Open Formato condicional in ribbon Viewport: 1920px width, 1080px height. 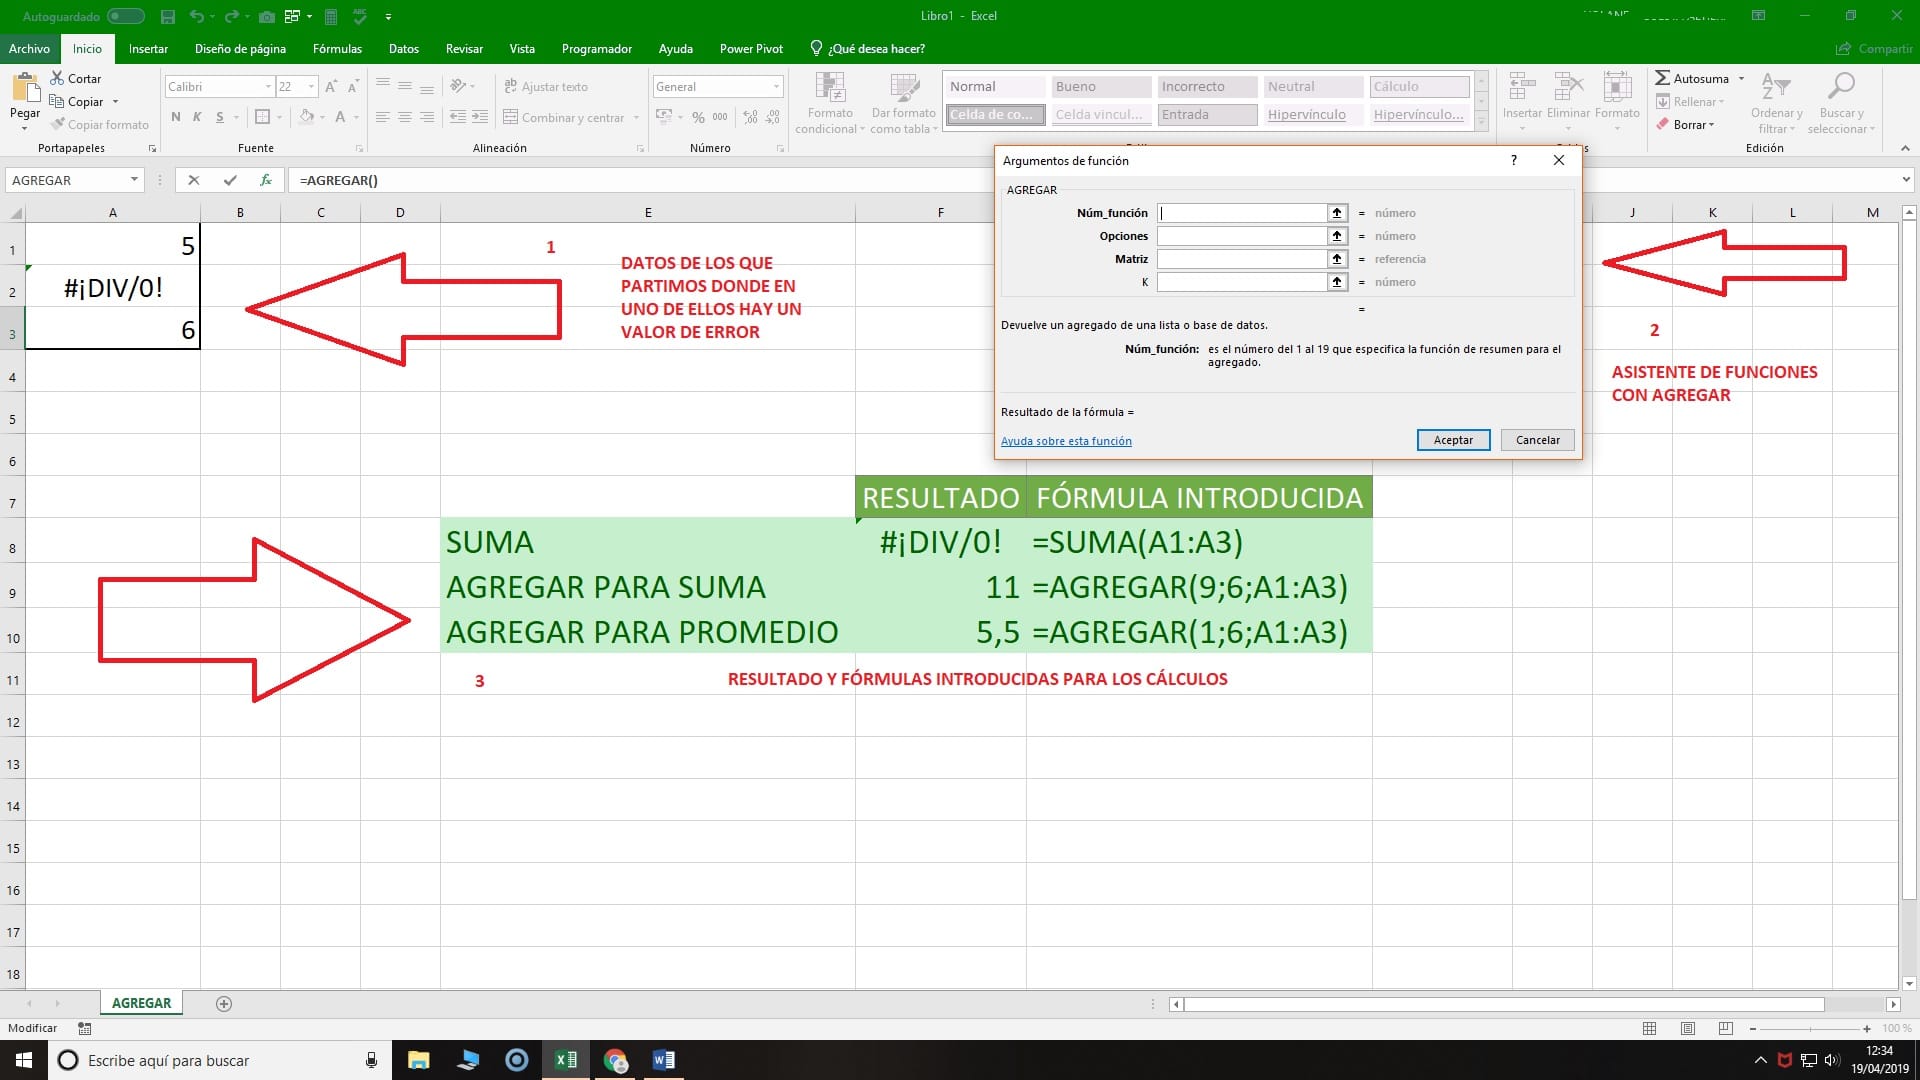tap(830, 103)
